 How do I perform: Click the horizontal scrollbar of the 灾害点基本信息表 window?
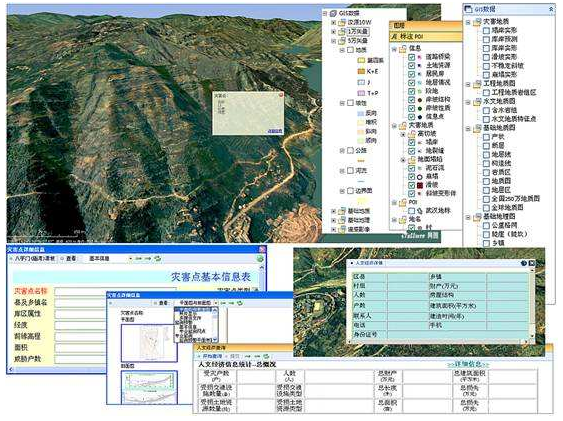click(57, 369)
